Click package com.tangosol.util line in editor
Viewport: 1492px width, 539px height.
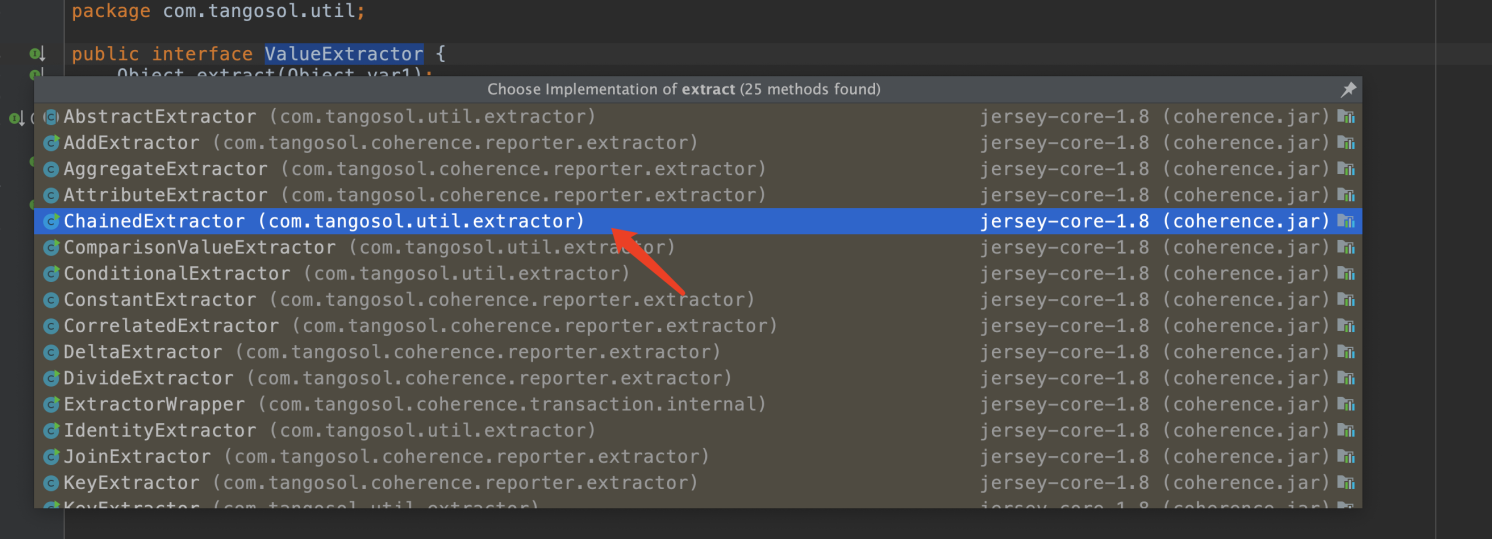coord(218,12)
